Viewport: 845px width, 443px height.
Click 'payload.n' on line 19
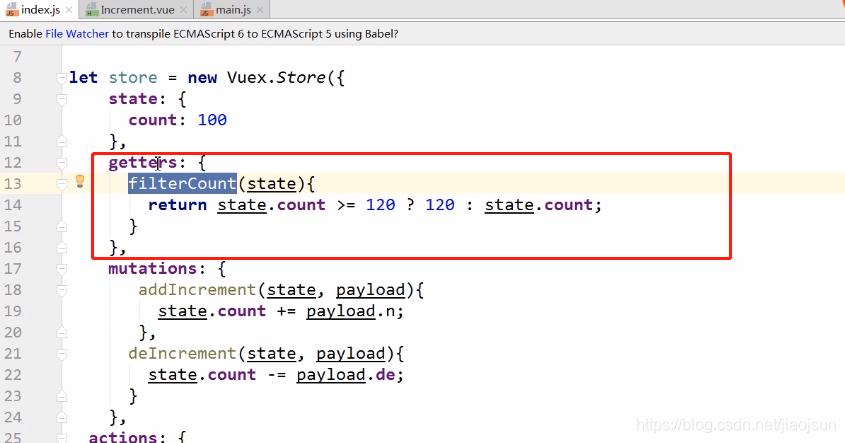pos(350,311)
